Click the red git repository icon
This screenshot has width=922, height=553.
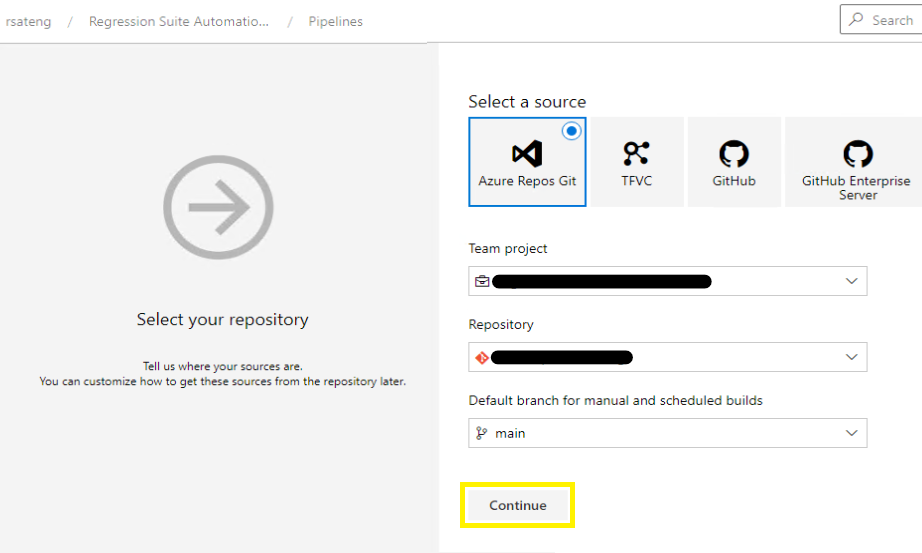click(x=482, y=357)
